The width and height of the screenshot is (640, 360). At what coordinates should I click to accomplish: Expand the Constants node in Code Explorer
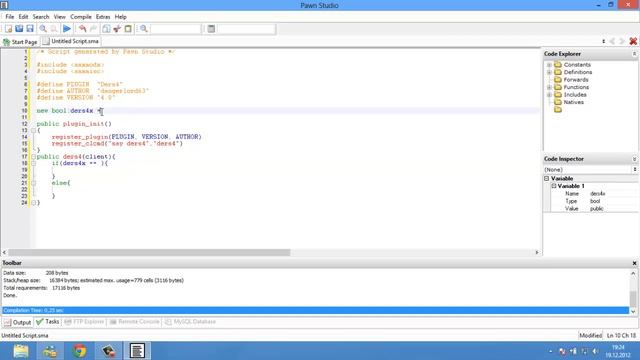tap(549, 65)
